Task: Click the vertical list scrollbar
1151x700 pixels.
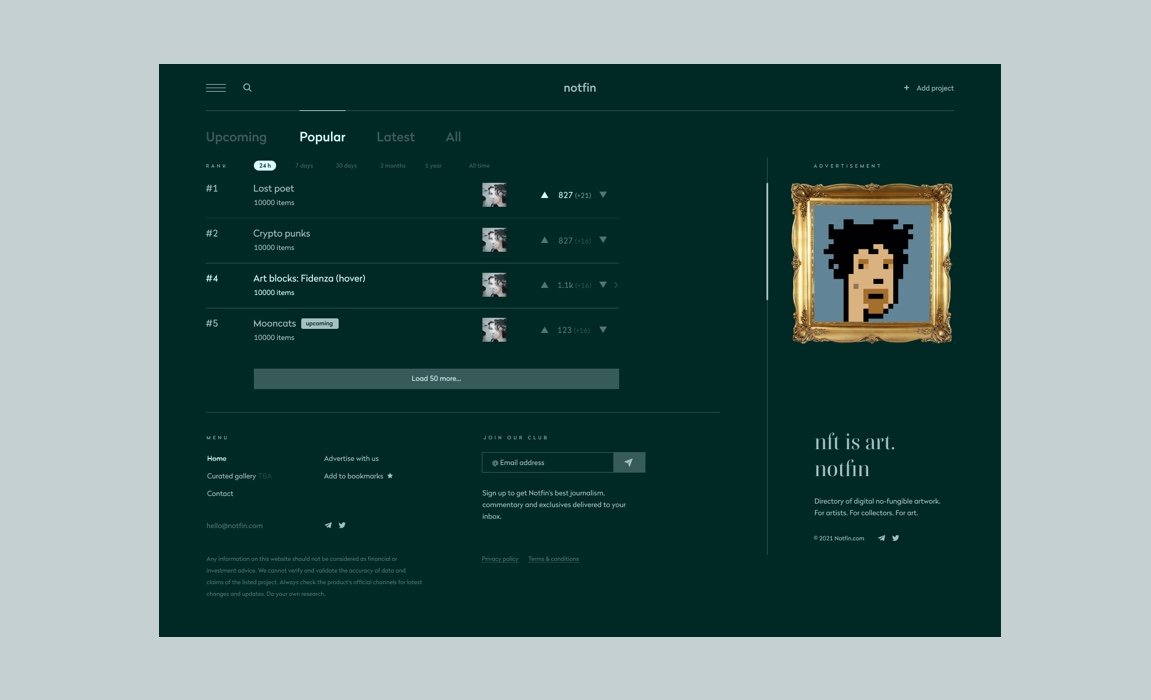Action: (767, 241)
